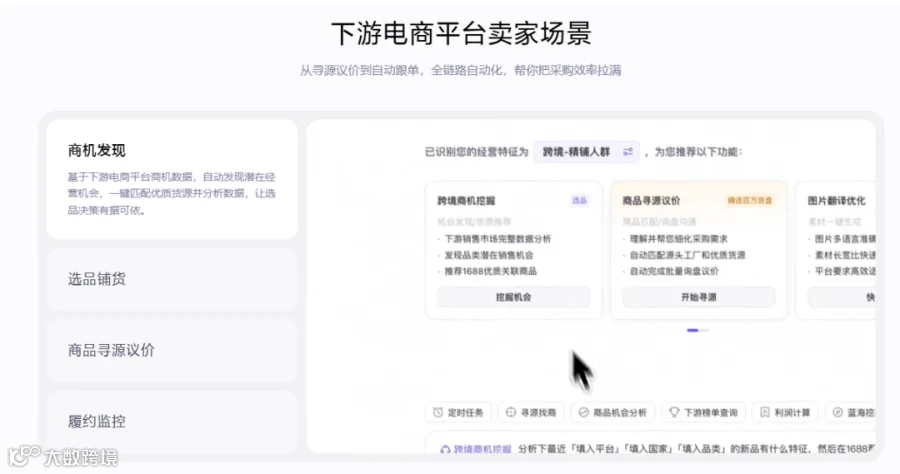The height and width of the screenshot is (474, 900).
Task: Click bullet text 发现品类潜在销售机会
Action: click(x=489, y=255)
